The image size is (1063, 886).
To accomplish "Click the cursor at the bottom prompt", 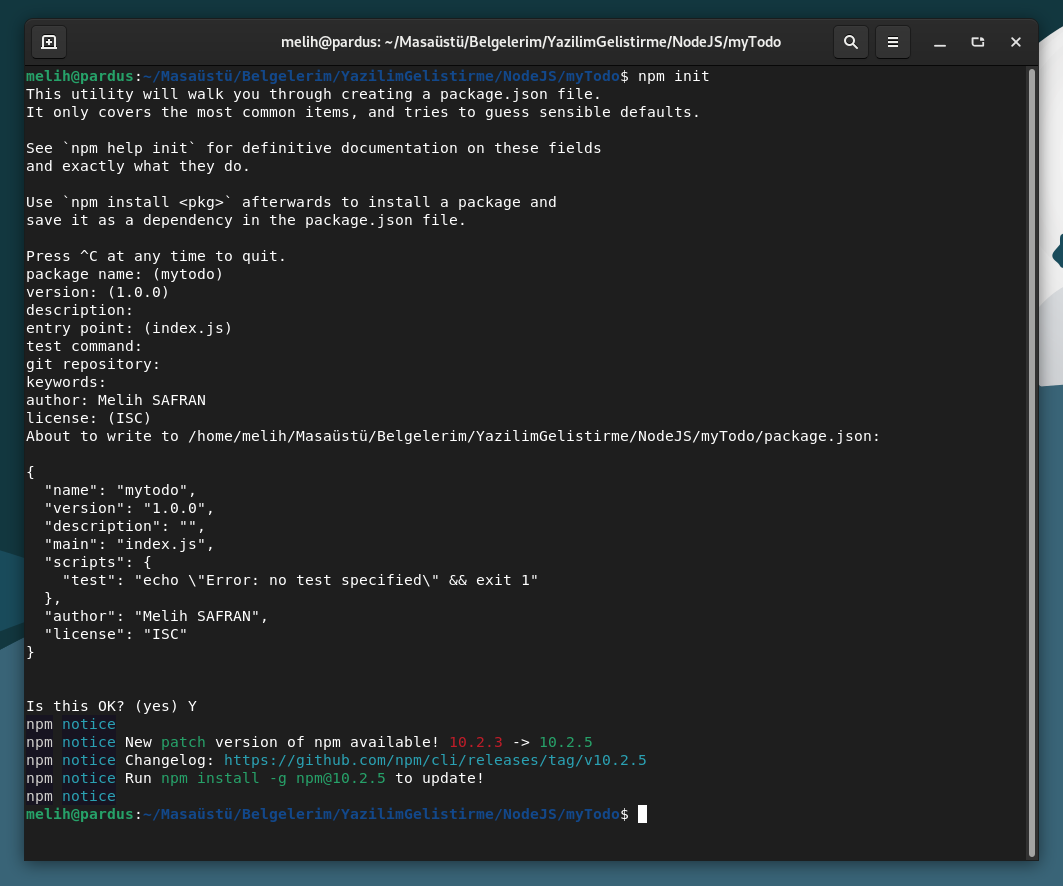I will tap(642, 814).
